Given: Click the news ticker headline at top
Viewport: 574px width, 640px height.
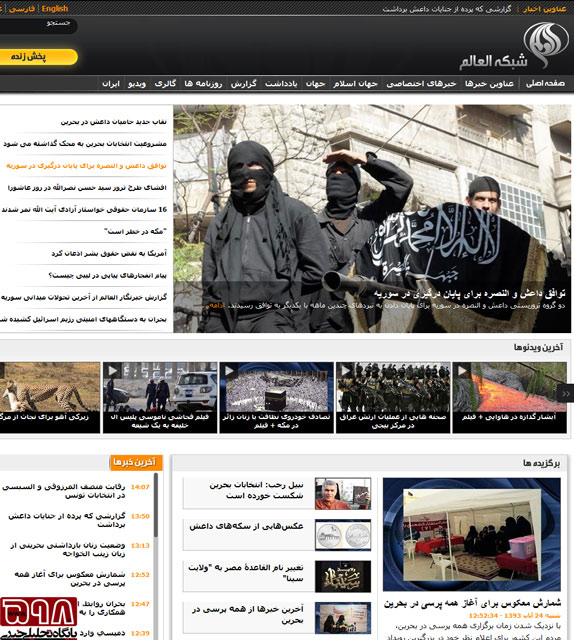Looking at the screenshot, I should [447, 9].
